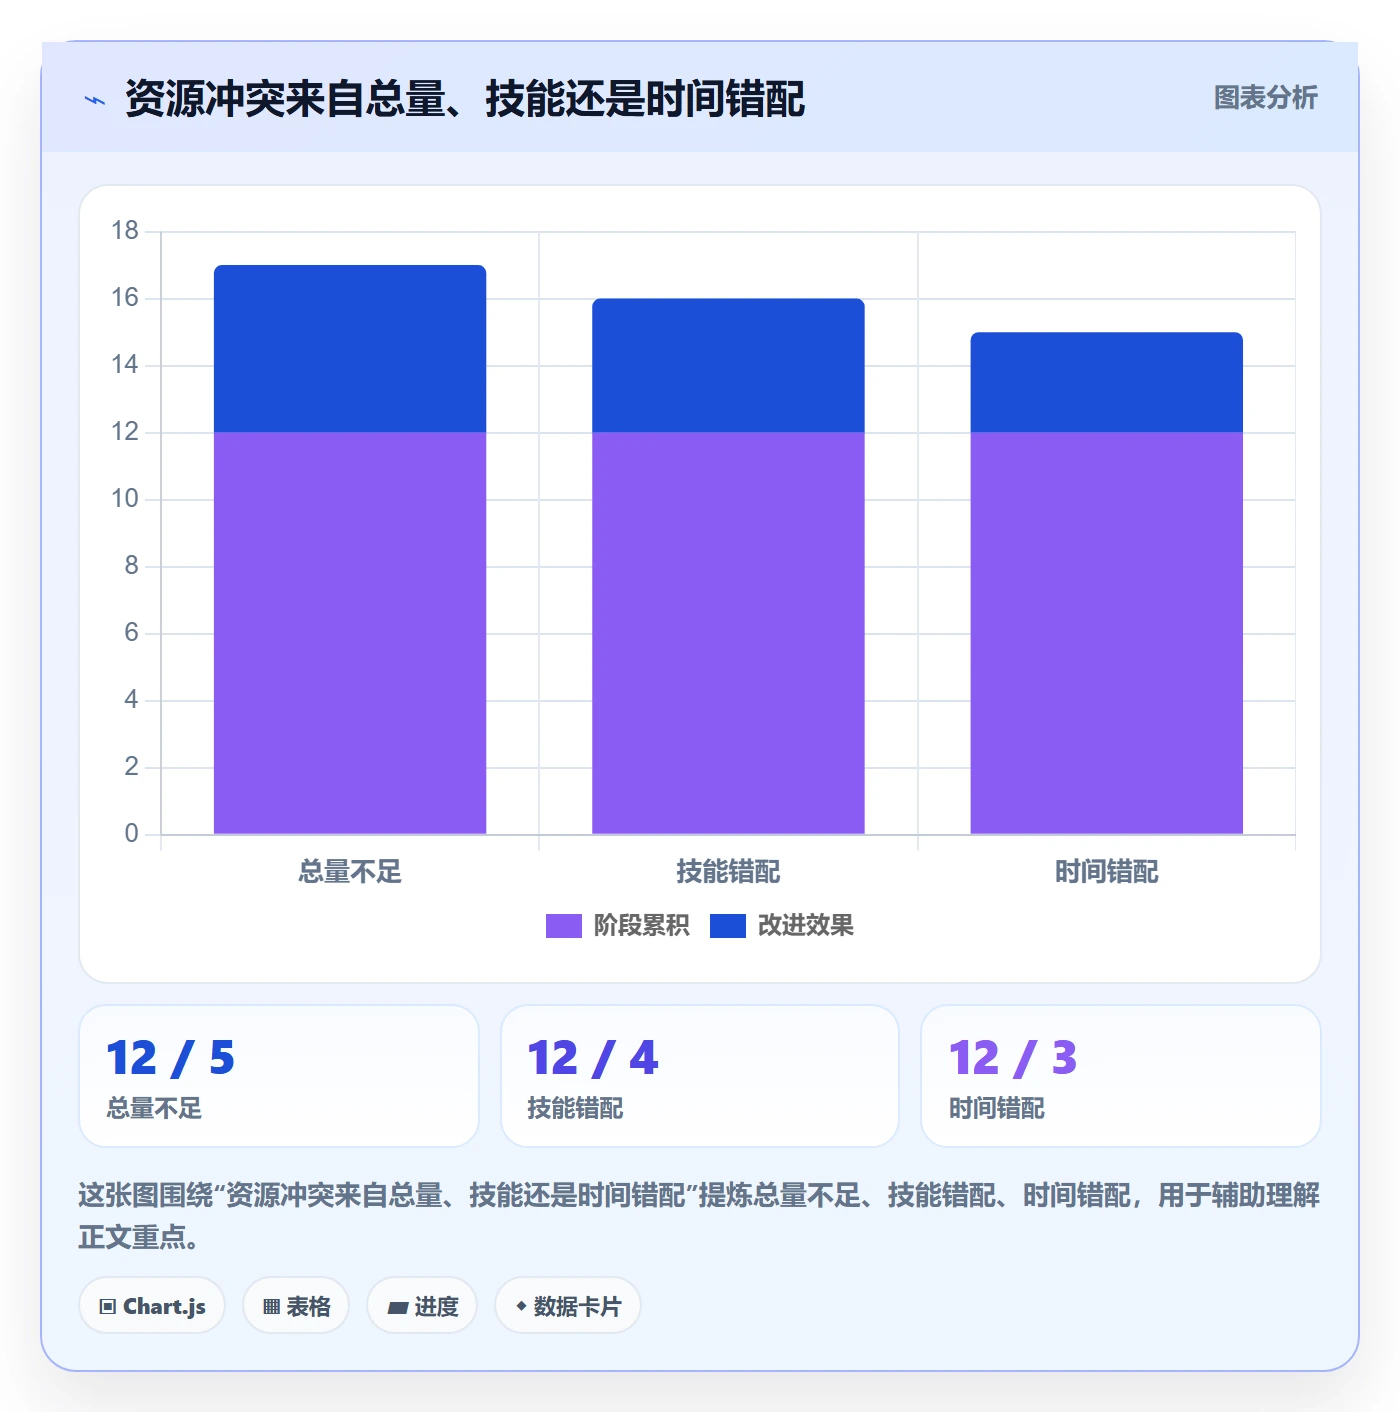Viewport: 1400px width, 1412px height.
Task: Select the 进度 tag chip
Action: point(422,1306)
